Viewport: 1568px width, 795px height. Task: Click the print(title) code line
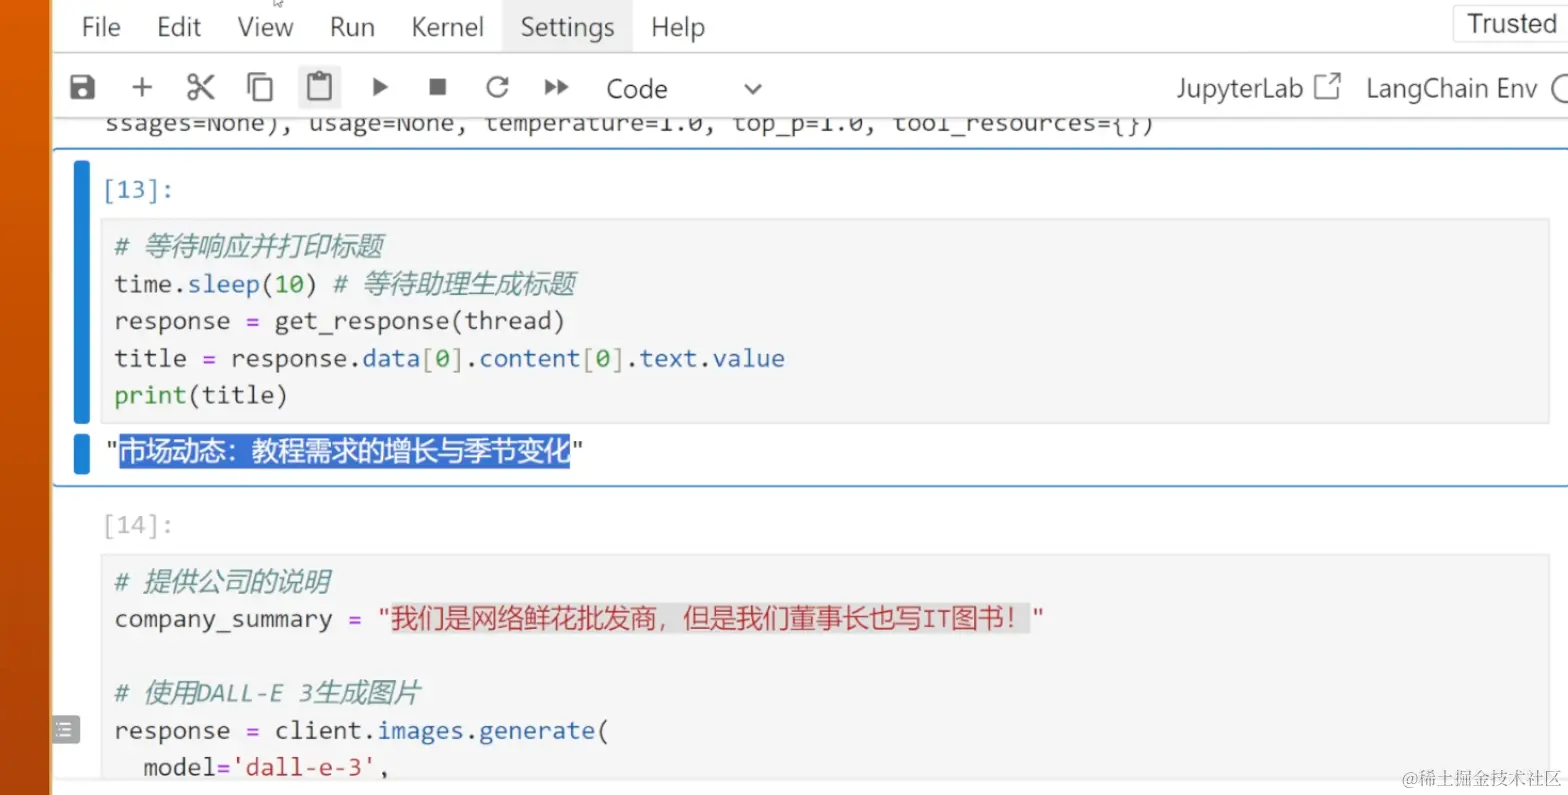coord(200,395)
